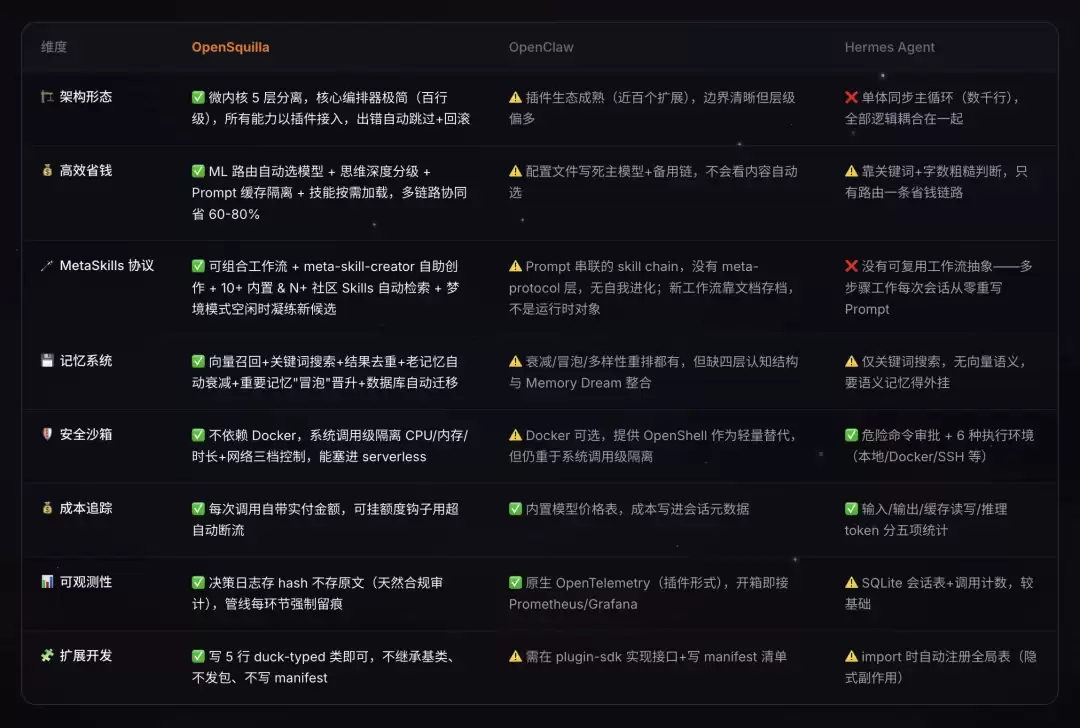Viewport: 1080px width, 728px height.
Task: Click warning triangle before 需在 plugin-sdk
Action: coord(515,656)
